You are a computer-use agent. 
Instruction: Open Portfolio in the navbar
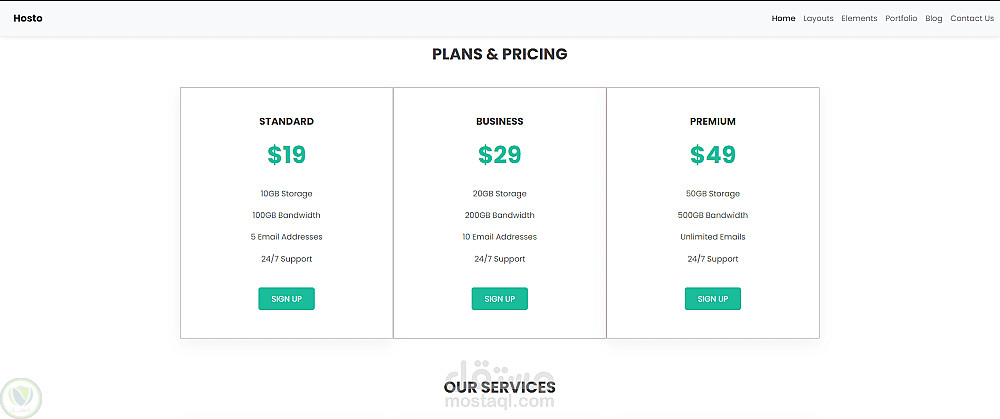901,18
